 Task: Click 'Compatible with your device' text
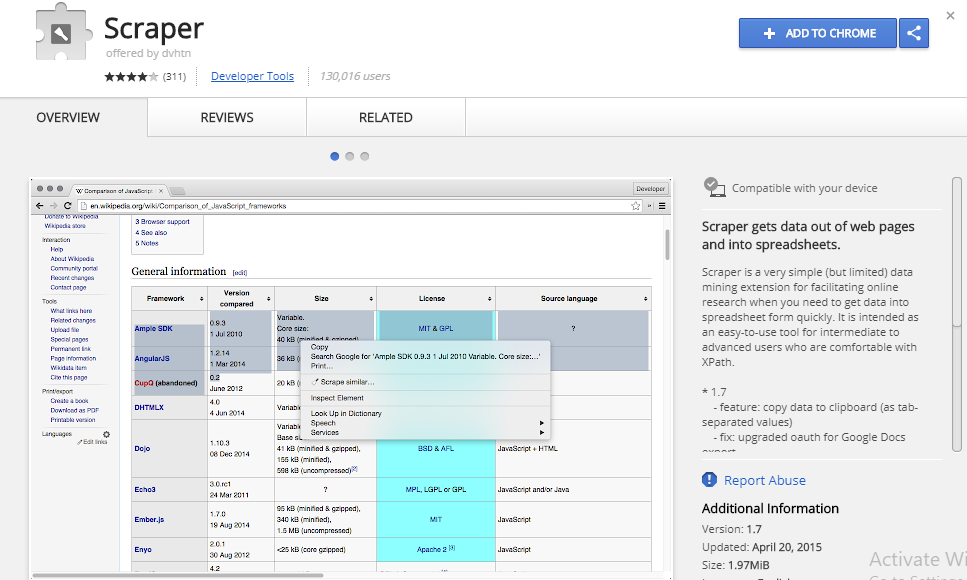[804, 188]
